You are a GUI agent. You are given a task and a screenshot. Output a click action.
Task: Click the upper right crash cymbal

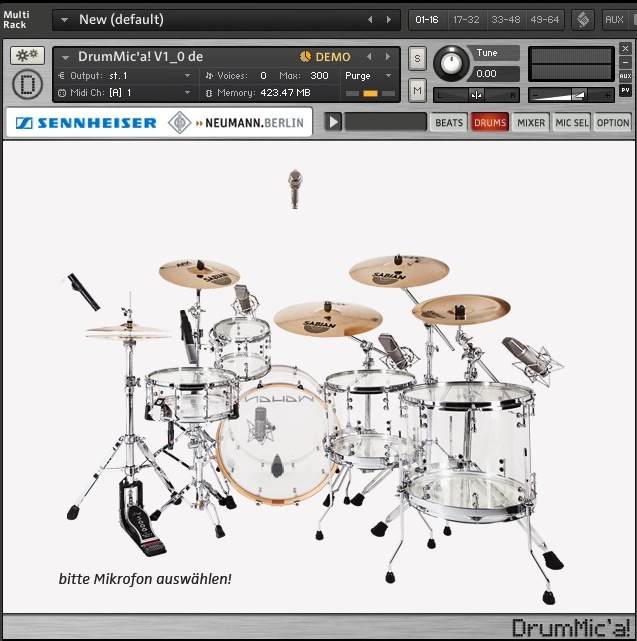399,271
